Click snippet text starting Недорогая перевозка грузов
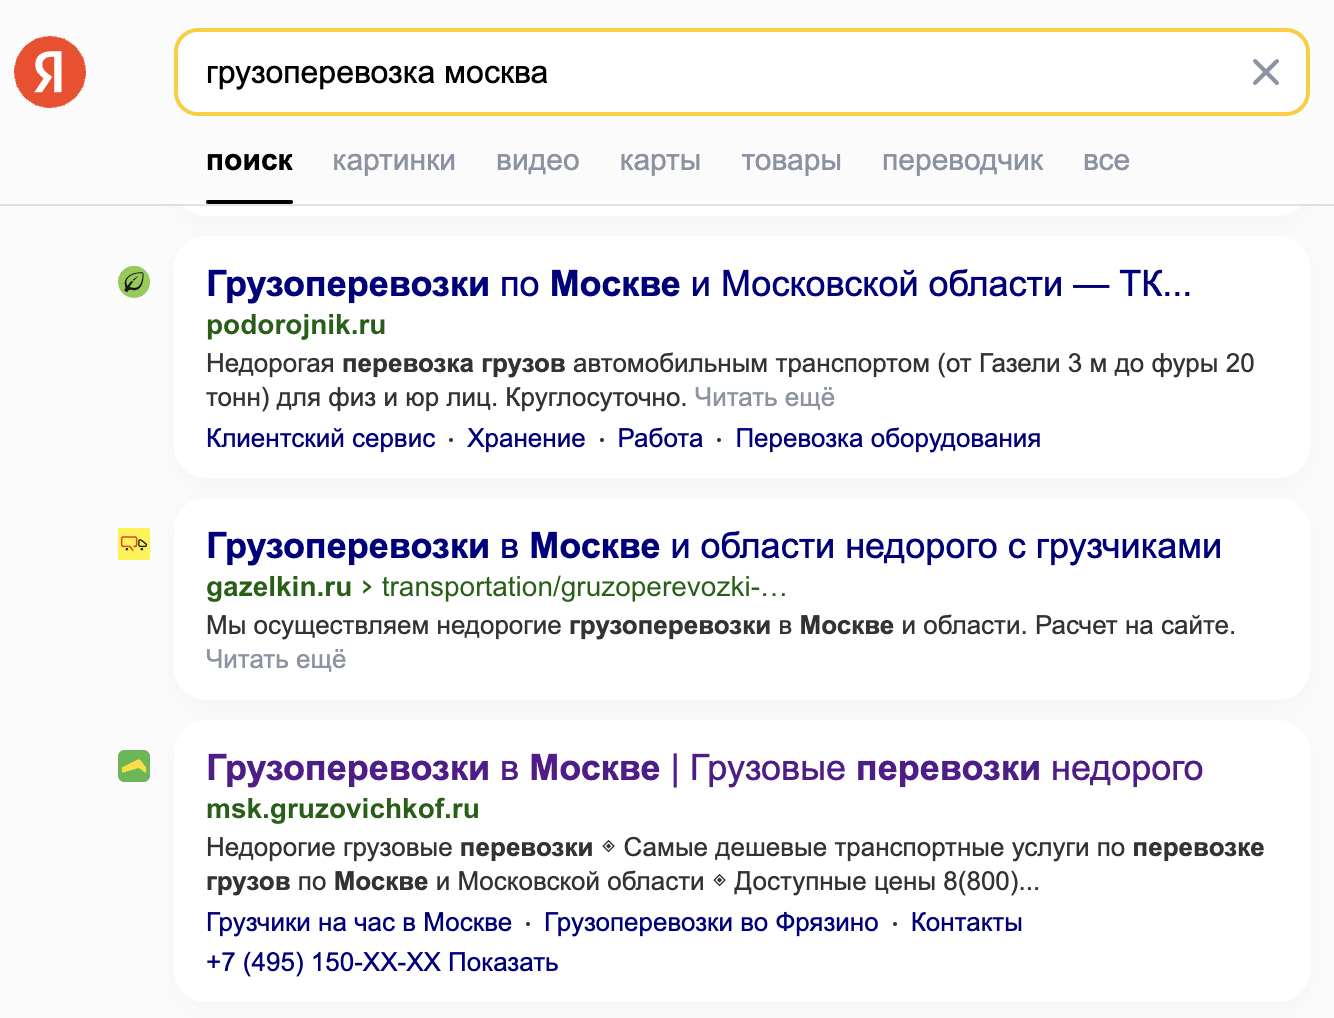The image size is (1334, 1018). 730,380
